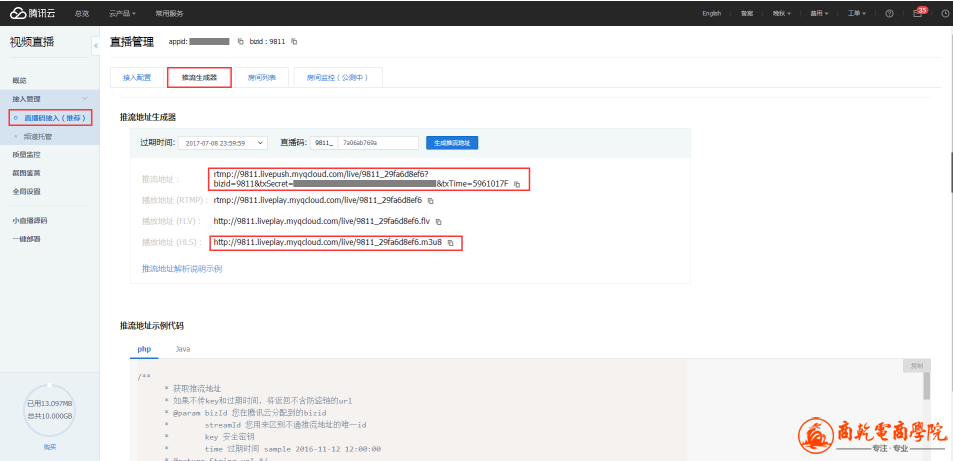
Task: Open the help question mark icon
Action: pyautogui.click(x=889, y=14)
